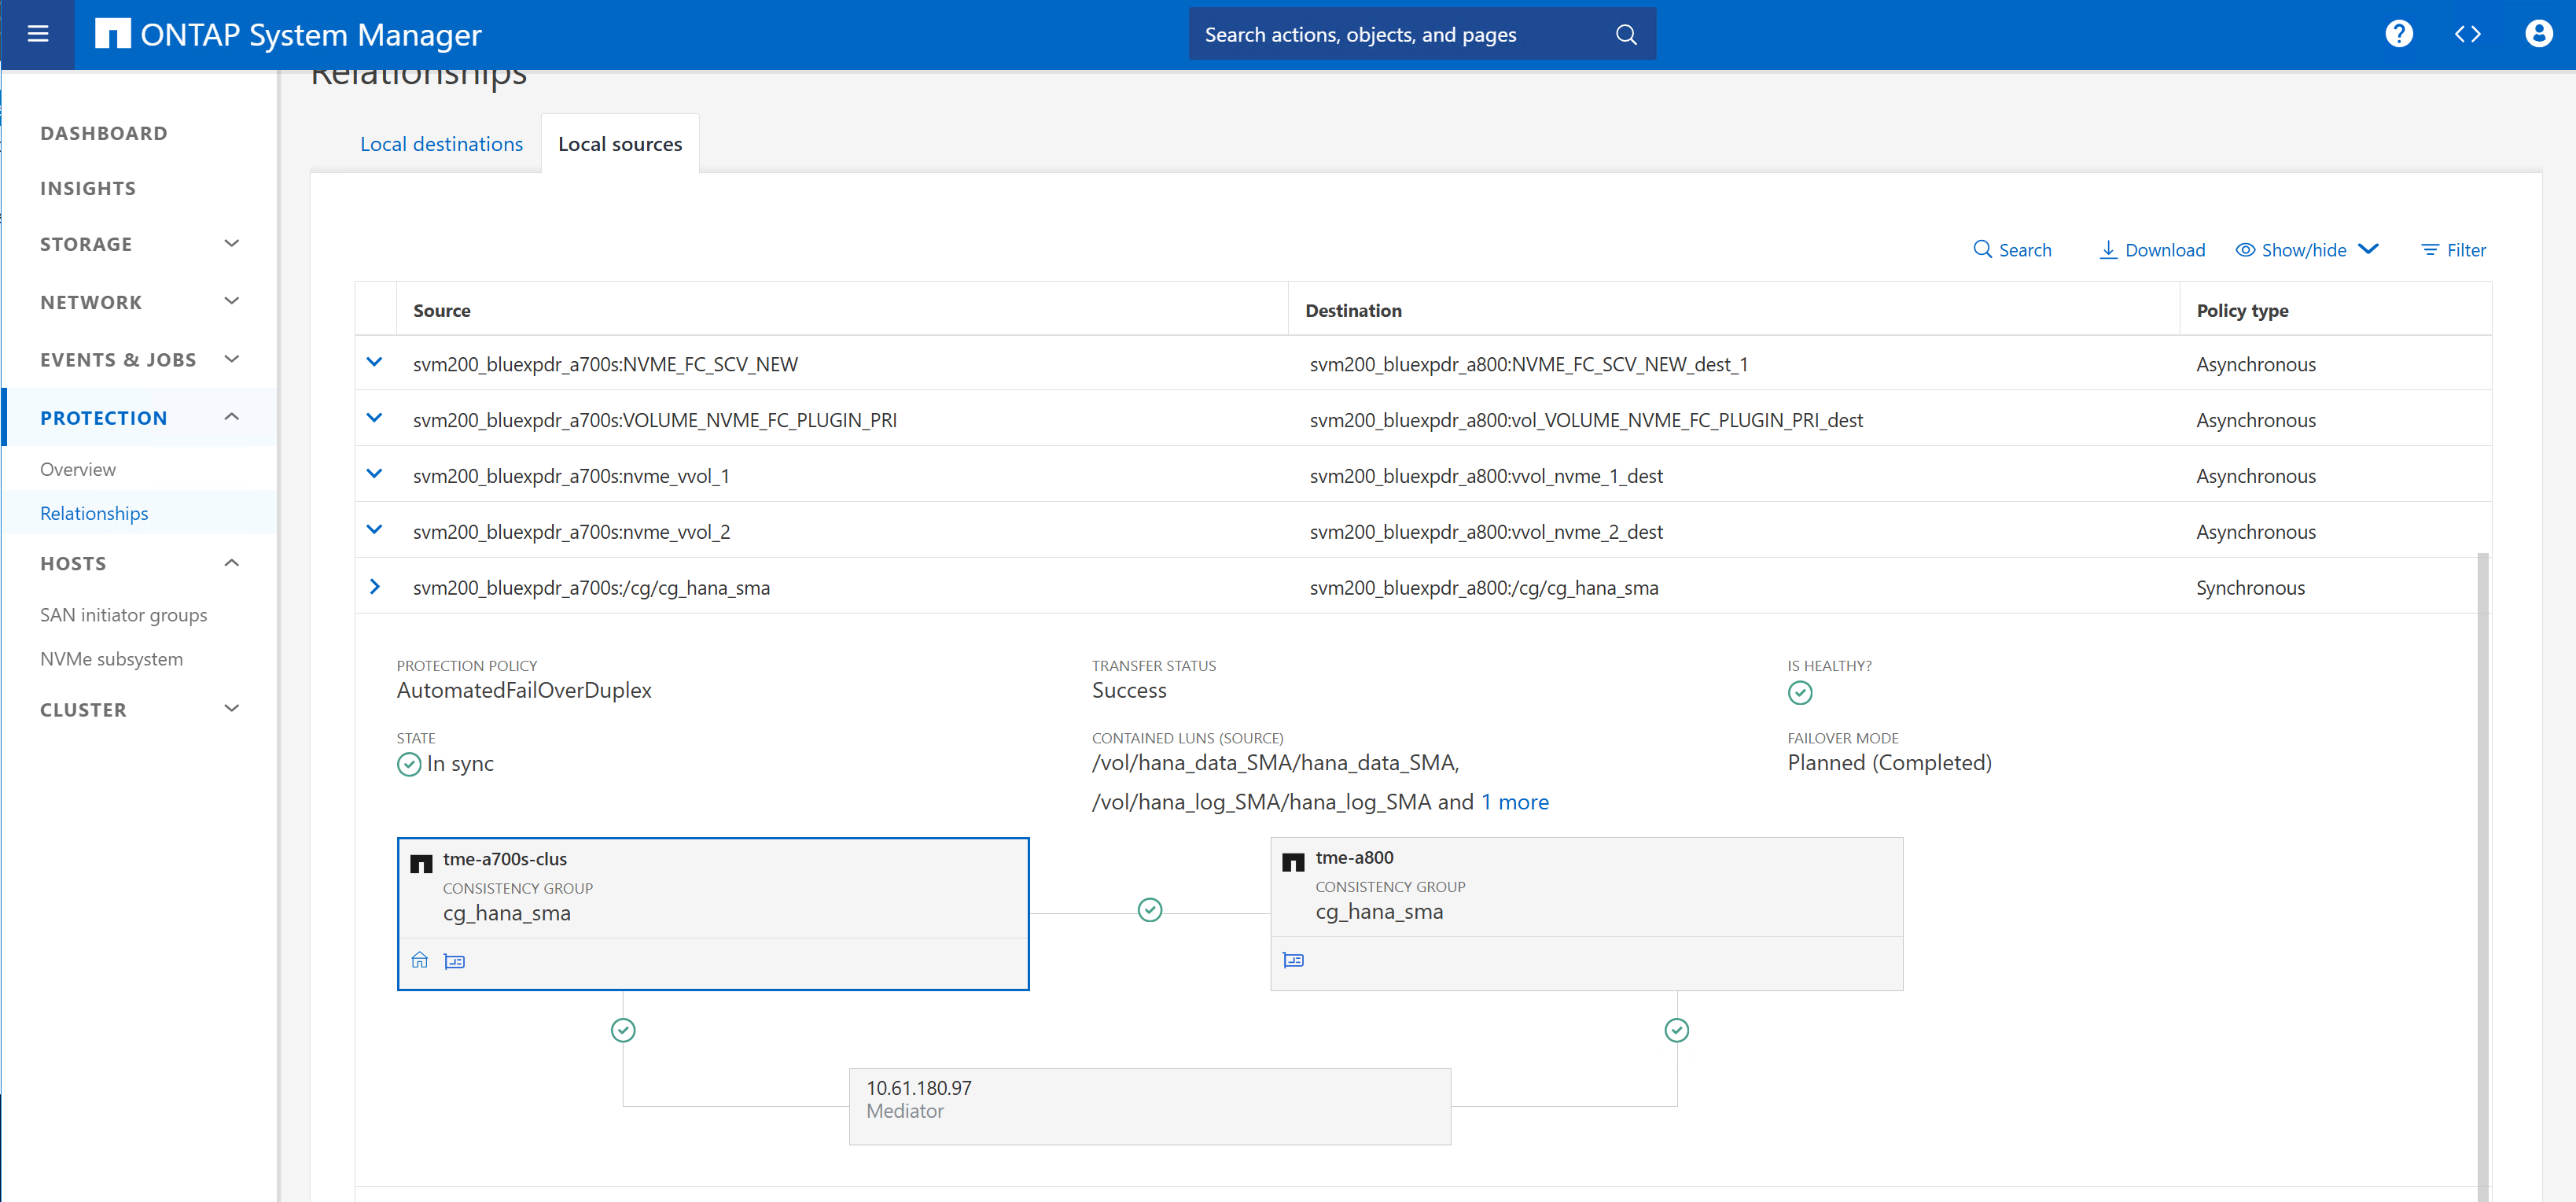Click home icon in tme-a700s-clus box
The width and height of the screenshot is (2576, 1202).
(x=420, y=960)
